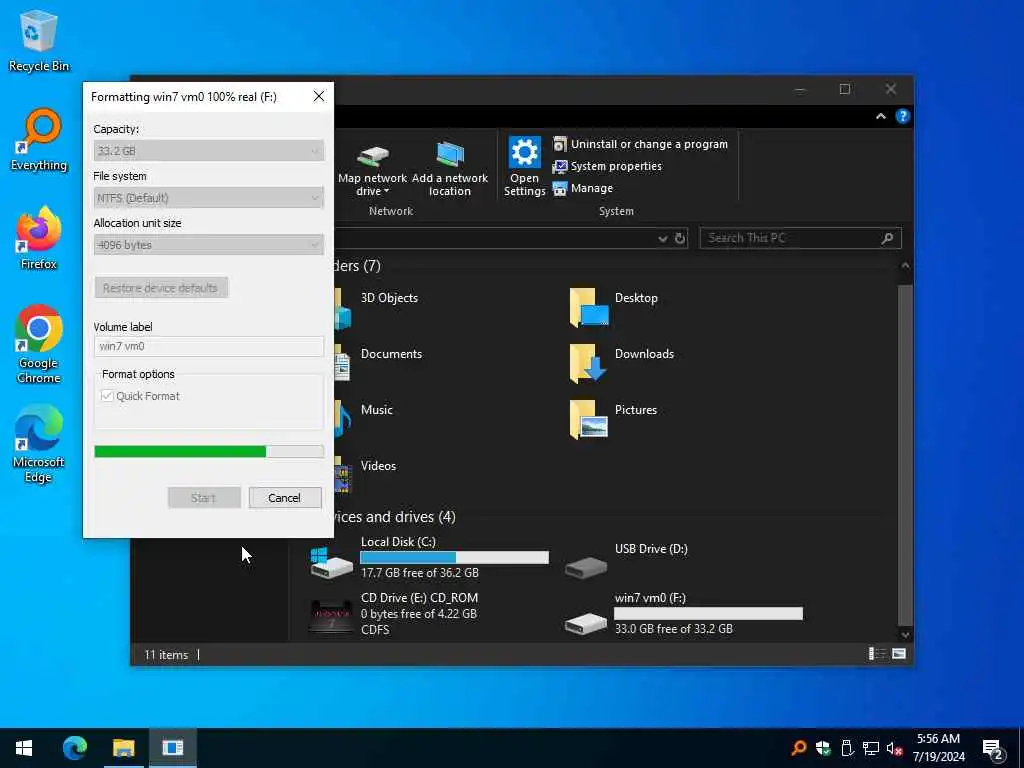The height and width of the screenshot is (768, 1024).
Task: Click Restore device defaults button
Action: coord(161,288)
